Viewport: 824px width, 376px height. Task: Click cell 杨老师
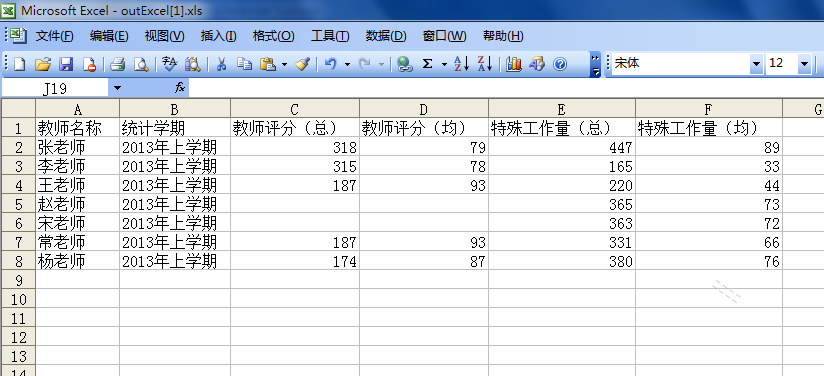coord(77,261)
